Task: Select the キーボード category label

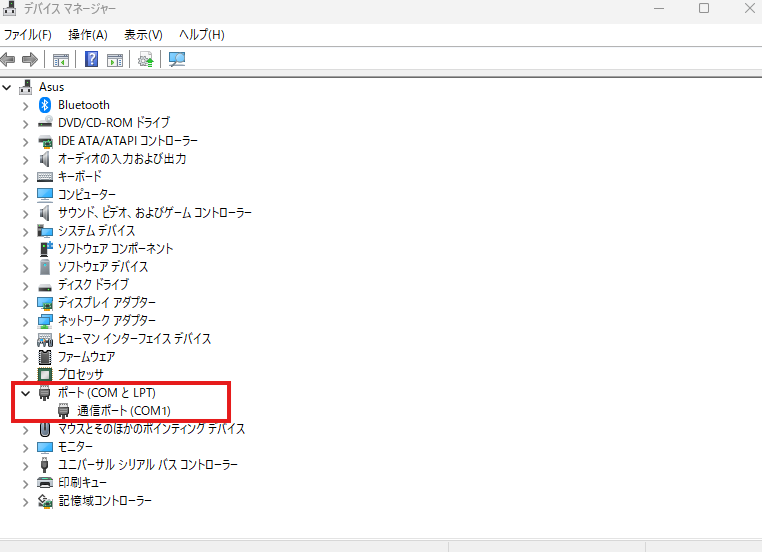Action: pos(80,177)
